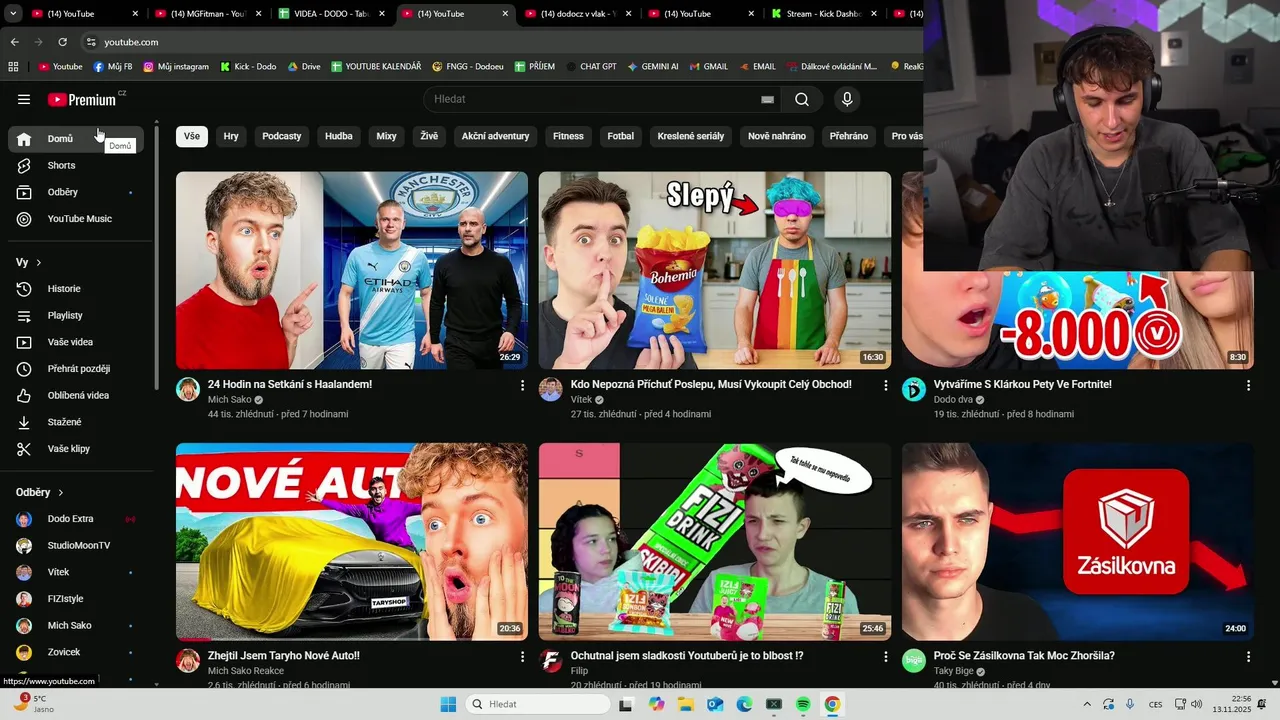
Task: Expand the Odběry subscriptions heading chevron
Action: [61, 493]
